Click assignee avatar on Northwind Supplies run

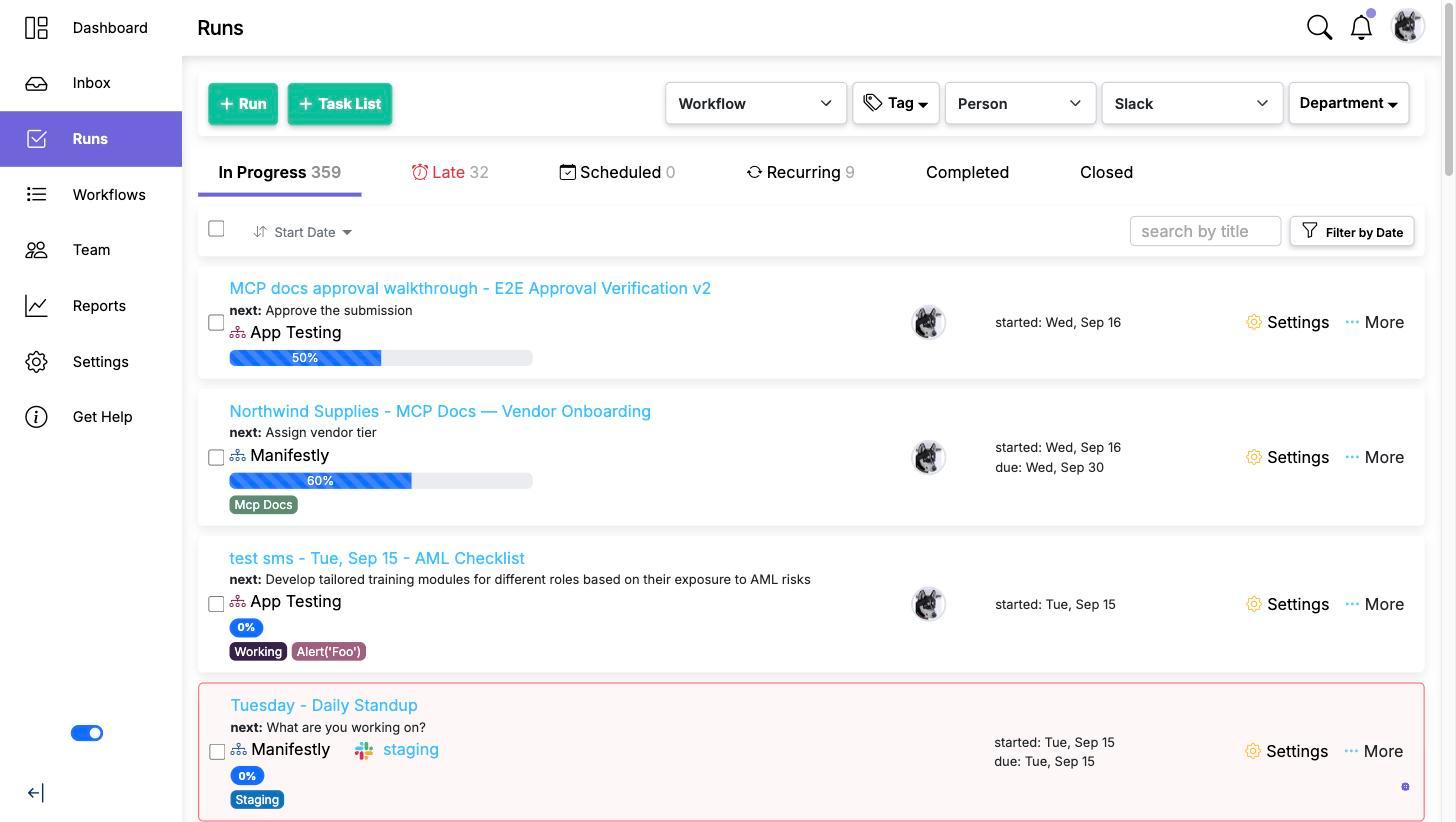tap(929, 457)
